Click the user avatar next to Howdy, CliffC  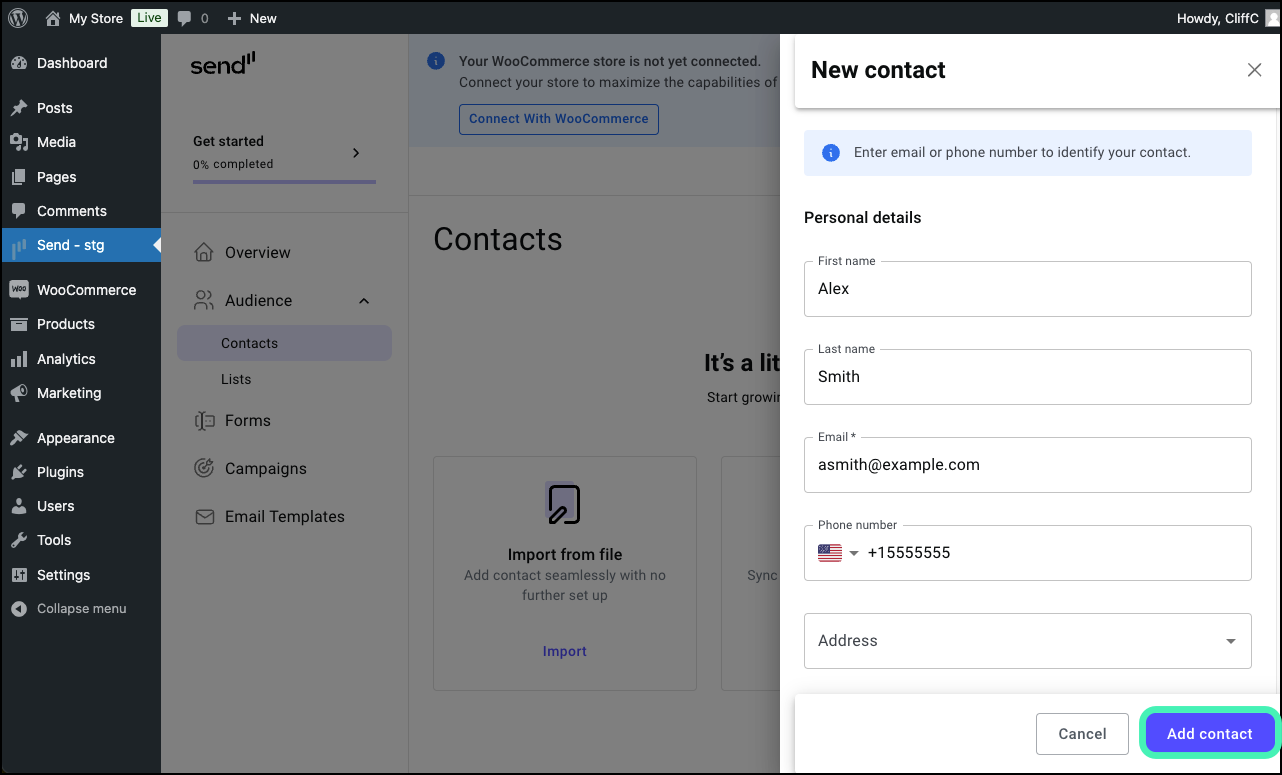(x=1272, y=18)
